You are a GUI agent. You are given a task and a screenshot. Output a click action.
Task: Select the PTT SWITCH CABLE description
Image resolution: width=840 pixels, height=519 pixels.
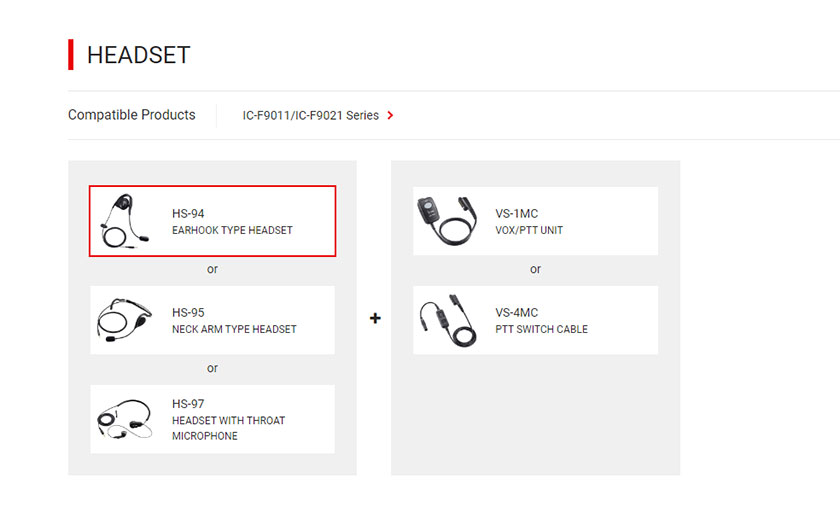point(541,329)
